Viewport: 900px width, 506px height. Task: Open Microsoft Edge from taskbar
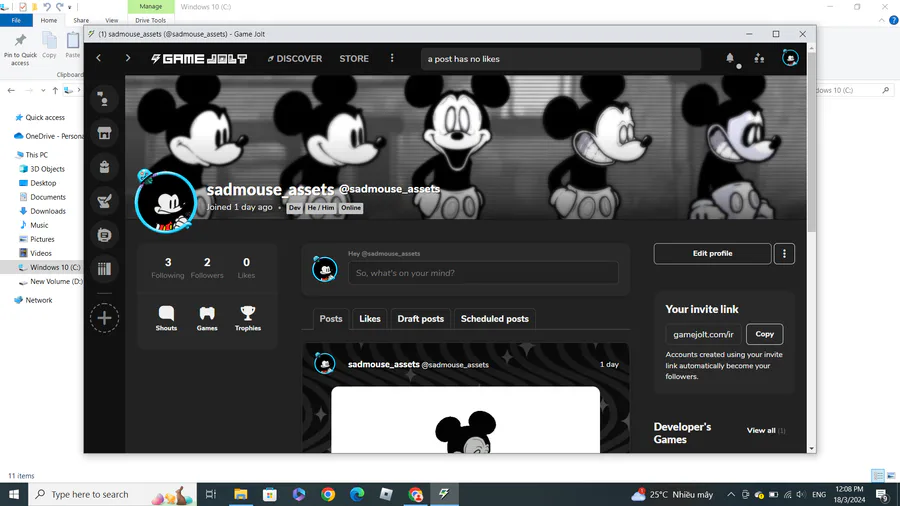pyautogui.click(x=357, y=494)
